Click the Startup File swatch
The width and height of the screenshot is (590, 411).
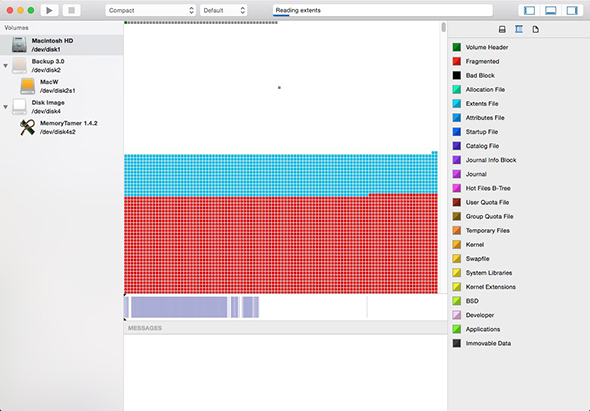pos(456,132)
